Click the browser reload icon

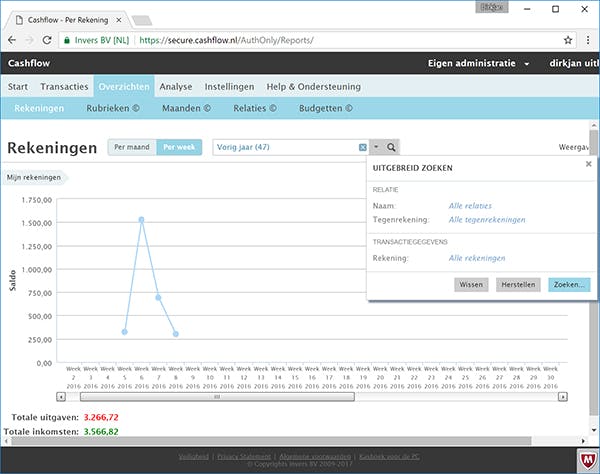point(46,41)
